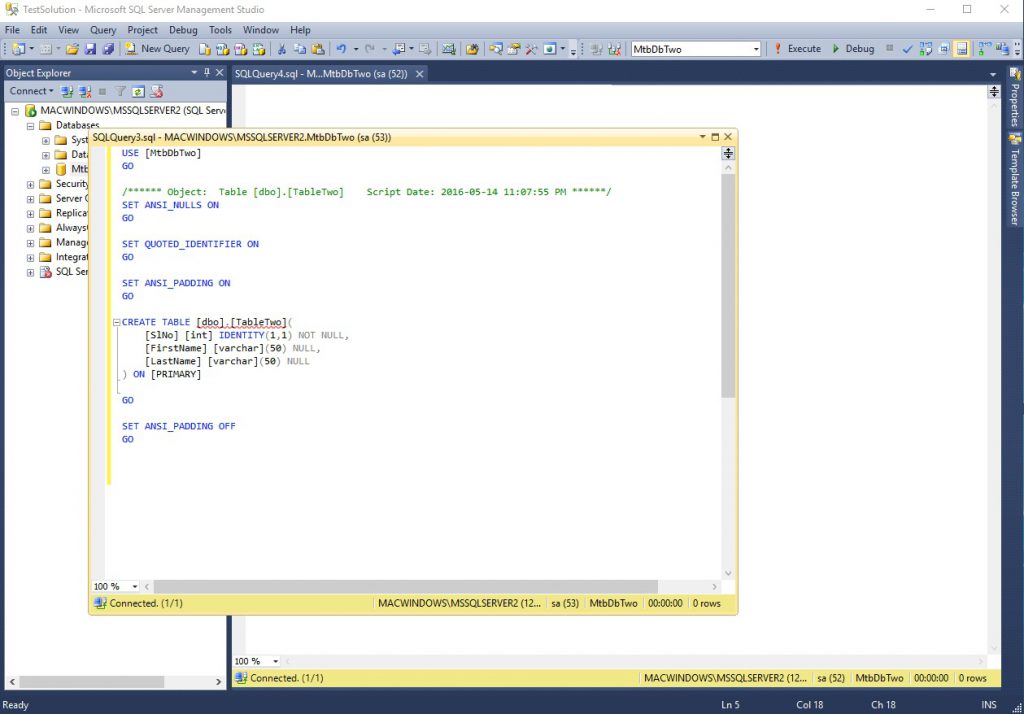Save the current query file
This screenshot has width=1024, height=714.
pos(91,48)
